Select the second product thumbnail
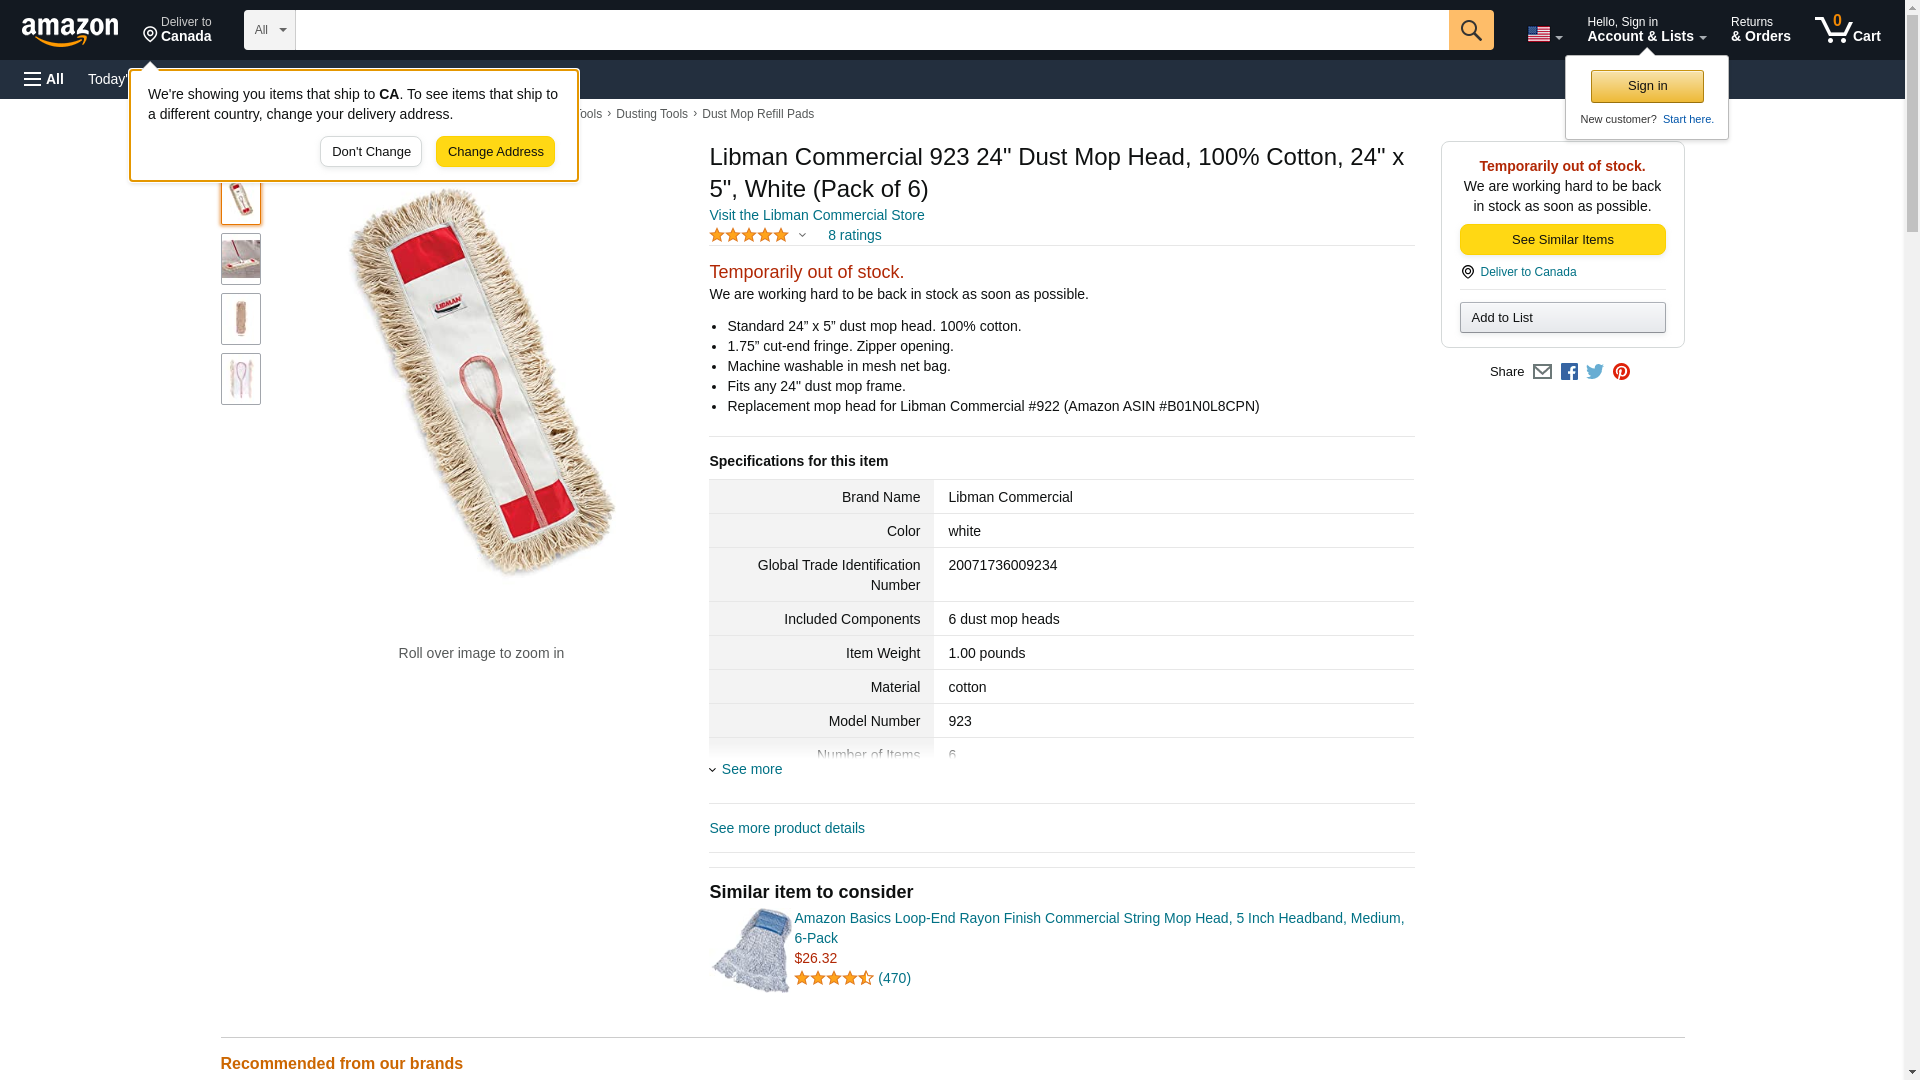 point(241,259)
